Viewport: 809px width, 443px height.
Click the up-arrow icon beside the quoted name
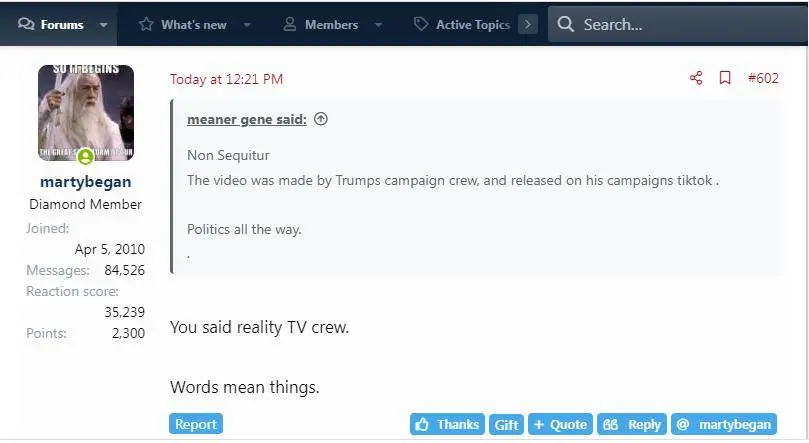point(320,119)
